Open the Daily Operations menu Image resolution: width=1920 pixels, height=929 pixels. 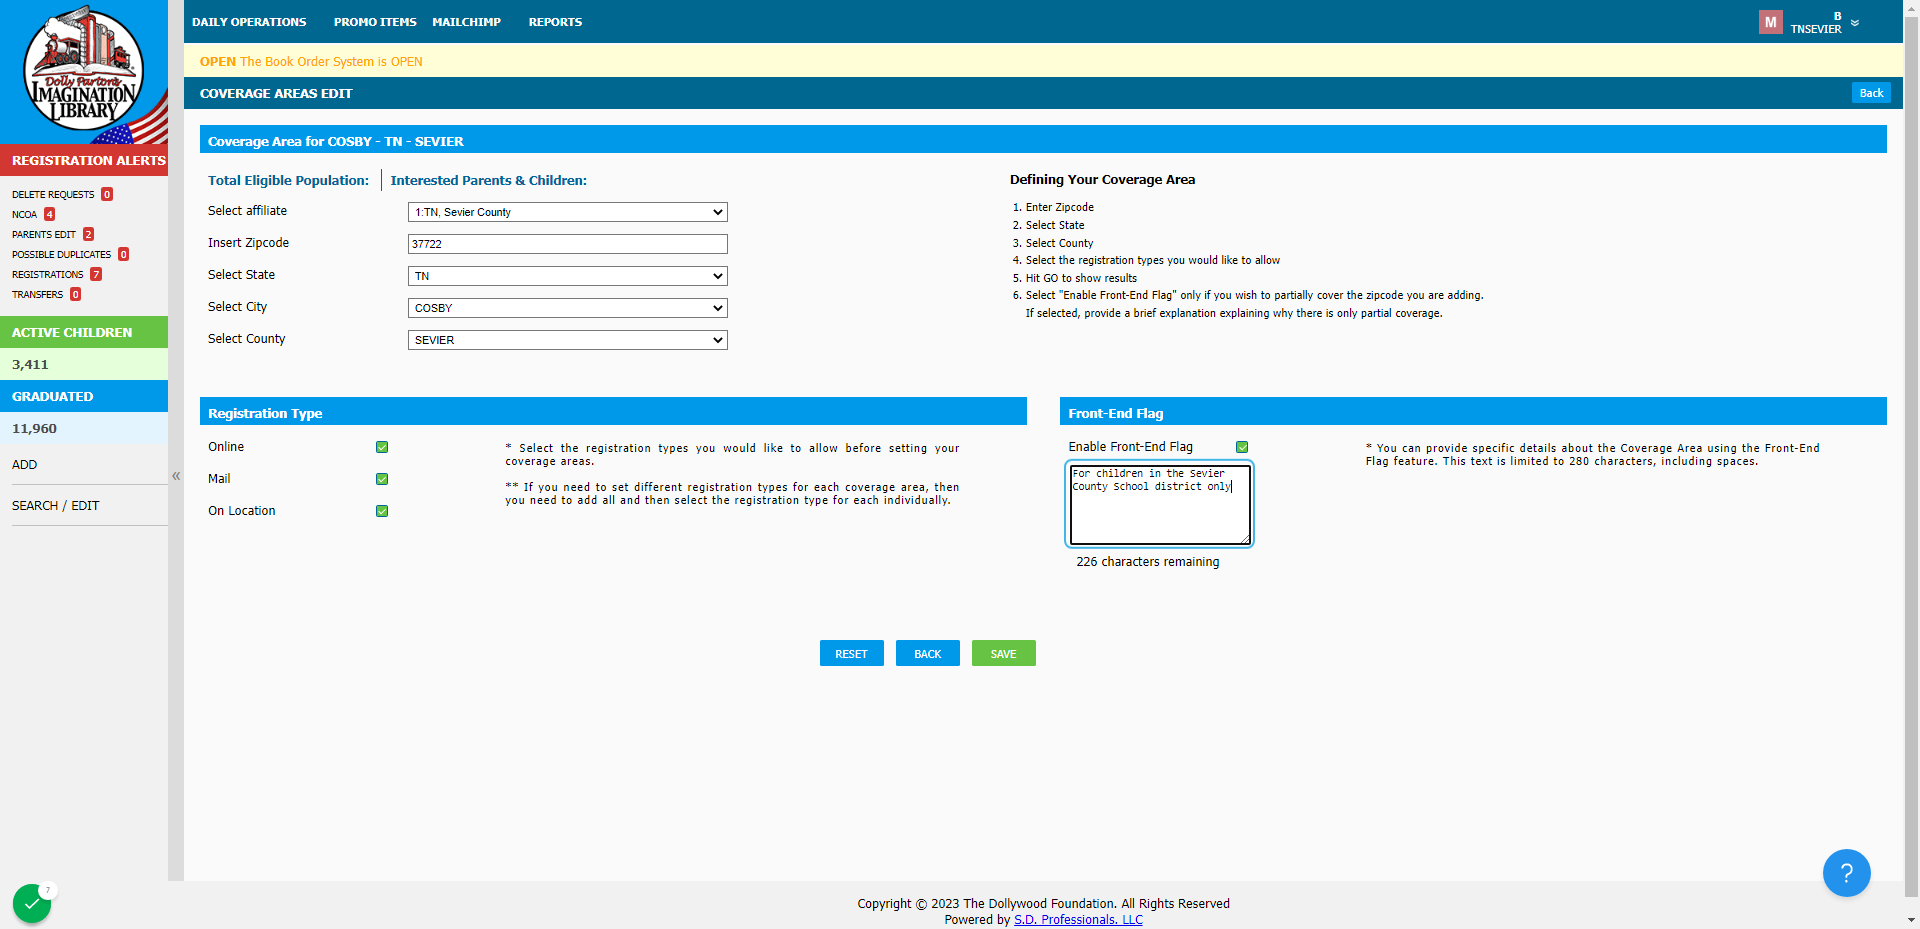point(249,22)
